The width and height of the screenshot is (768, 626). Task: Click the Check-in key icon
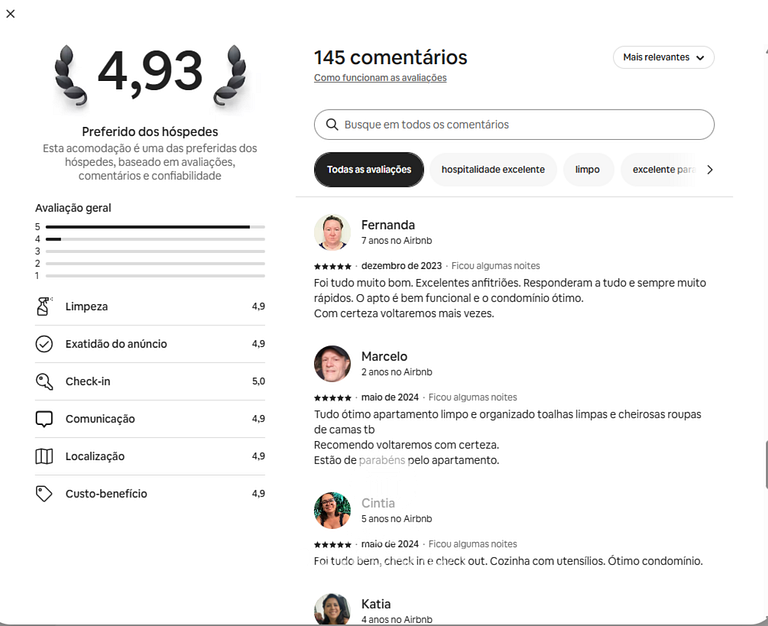pos(44,381)
